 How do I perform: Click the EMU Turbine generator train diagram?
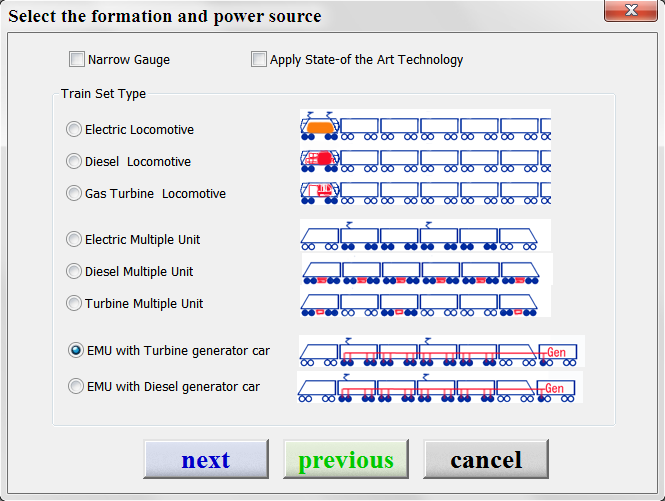coord(442,351)
